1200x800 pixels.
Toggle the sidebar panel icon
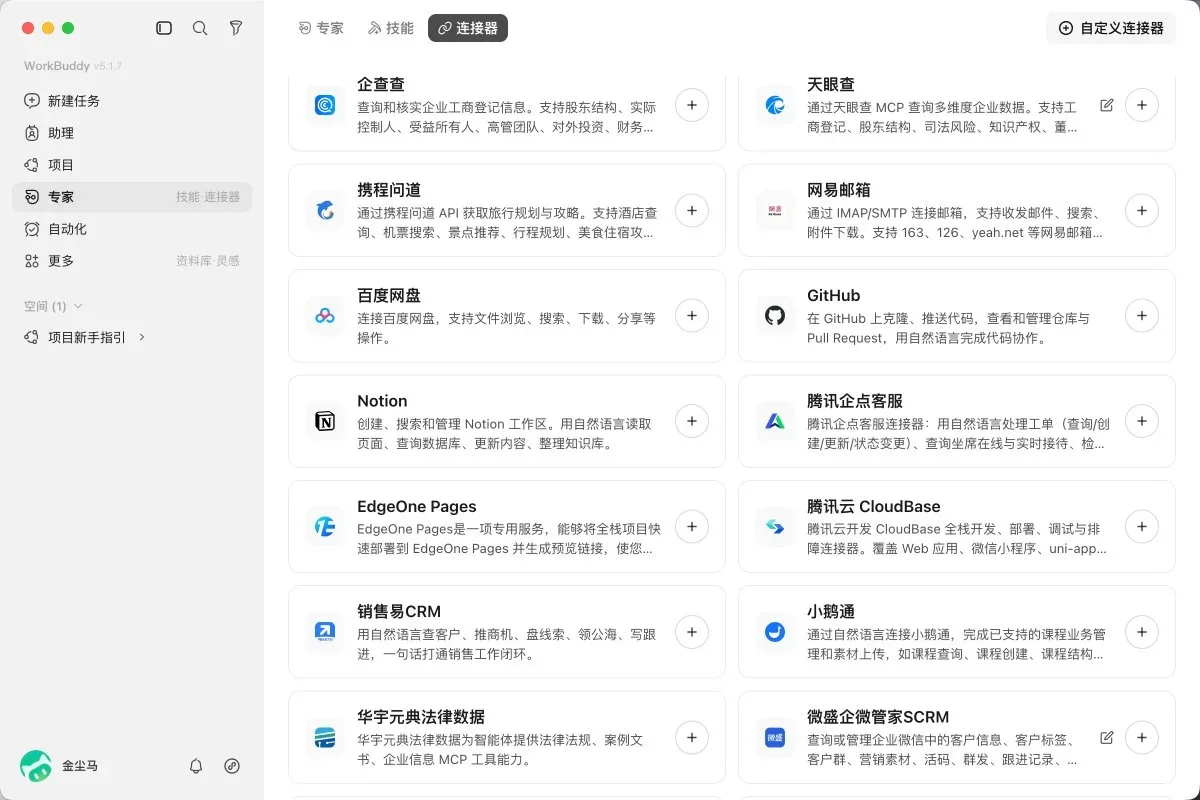pos(164,28)
